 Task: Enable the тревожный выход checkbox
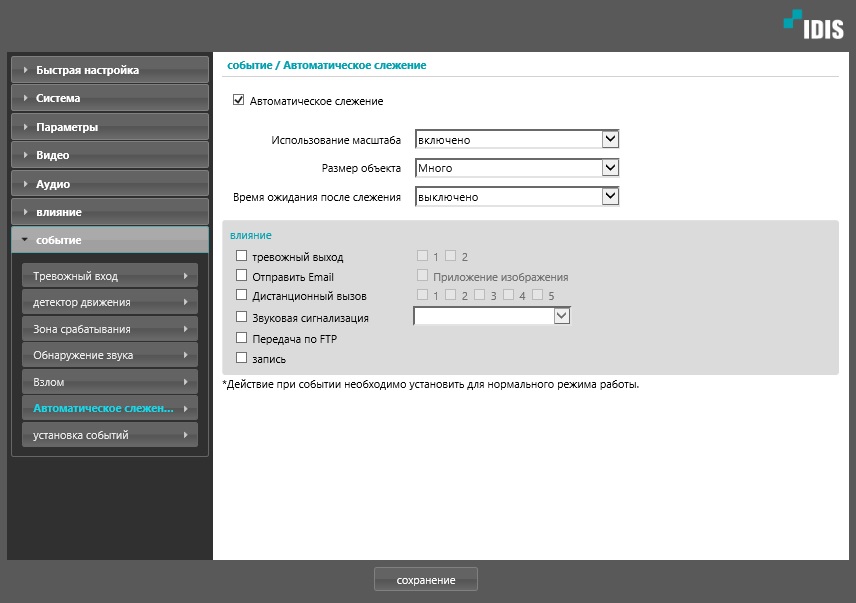[x=241, y=255]
